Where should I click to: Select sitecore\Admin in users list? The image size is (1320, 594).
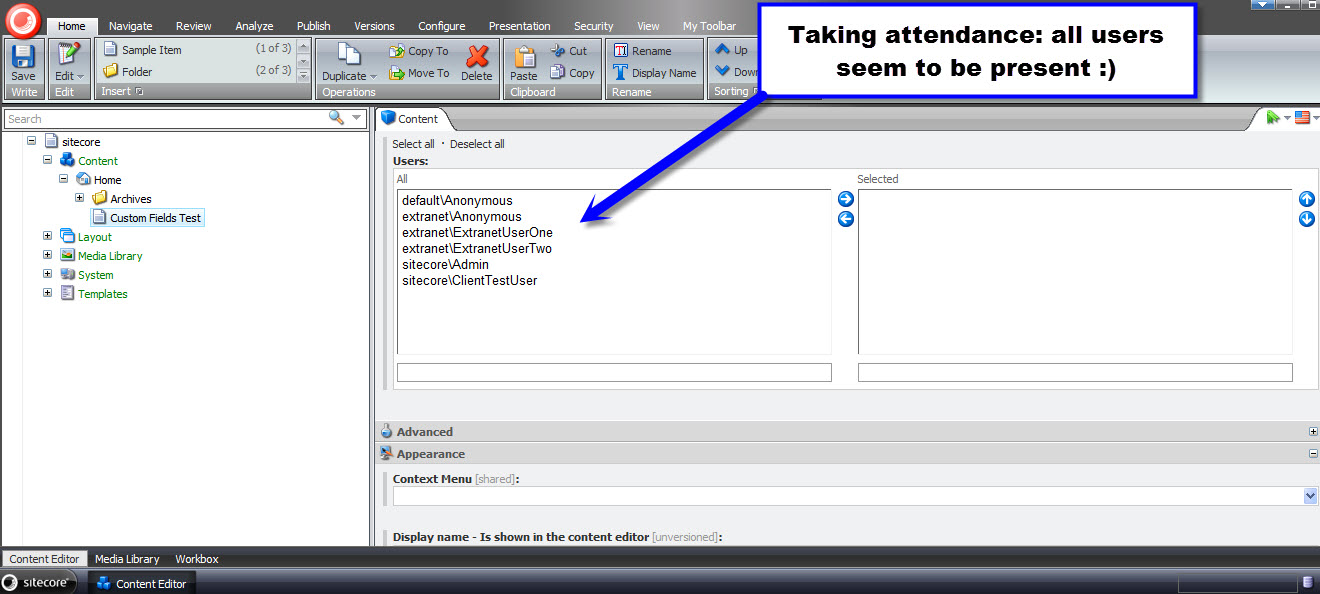[x=445, y=265]
